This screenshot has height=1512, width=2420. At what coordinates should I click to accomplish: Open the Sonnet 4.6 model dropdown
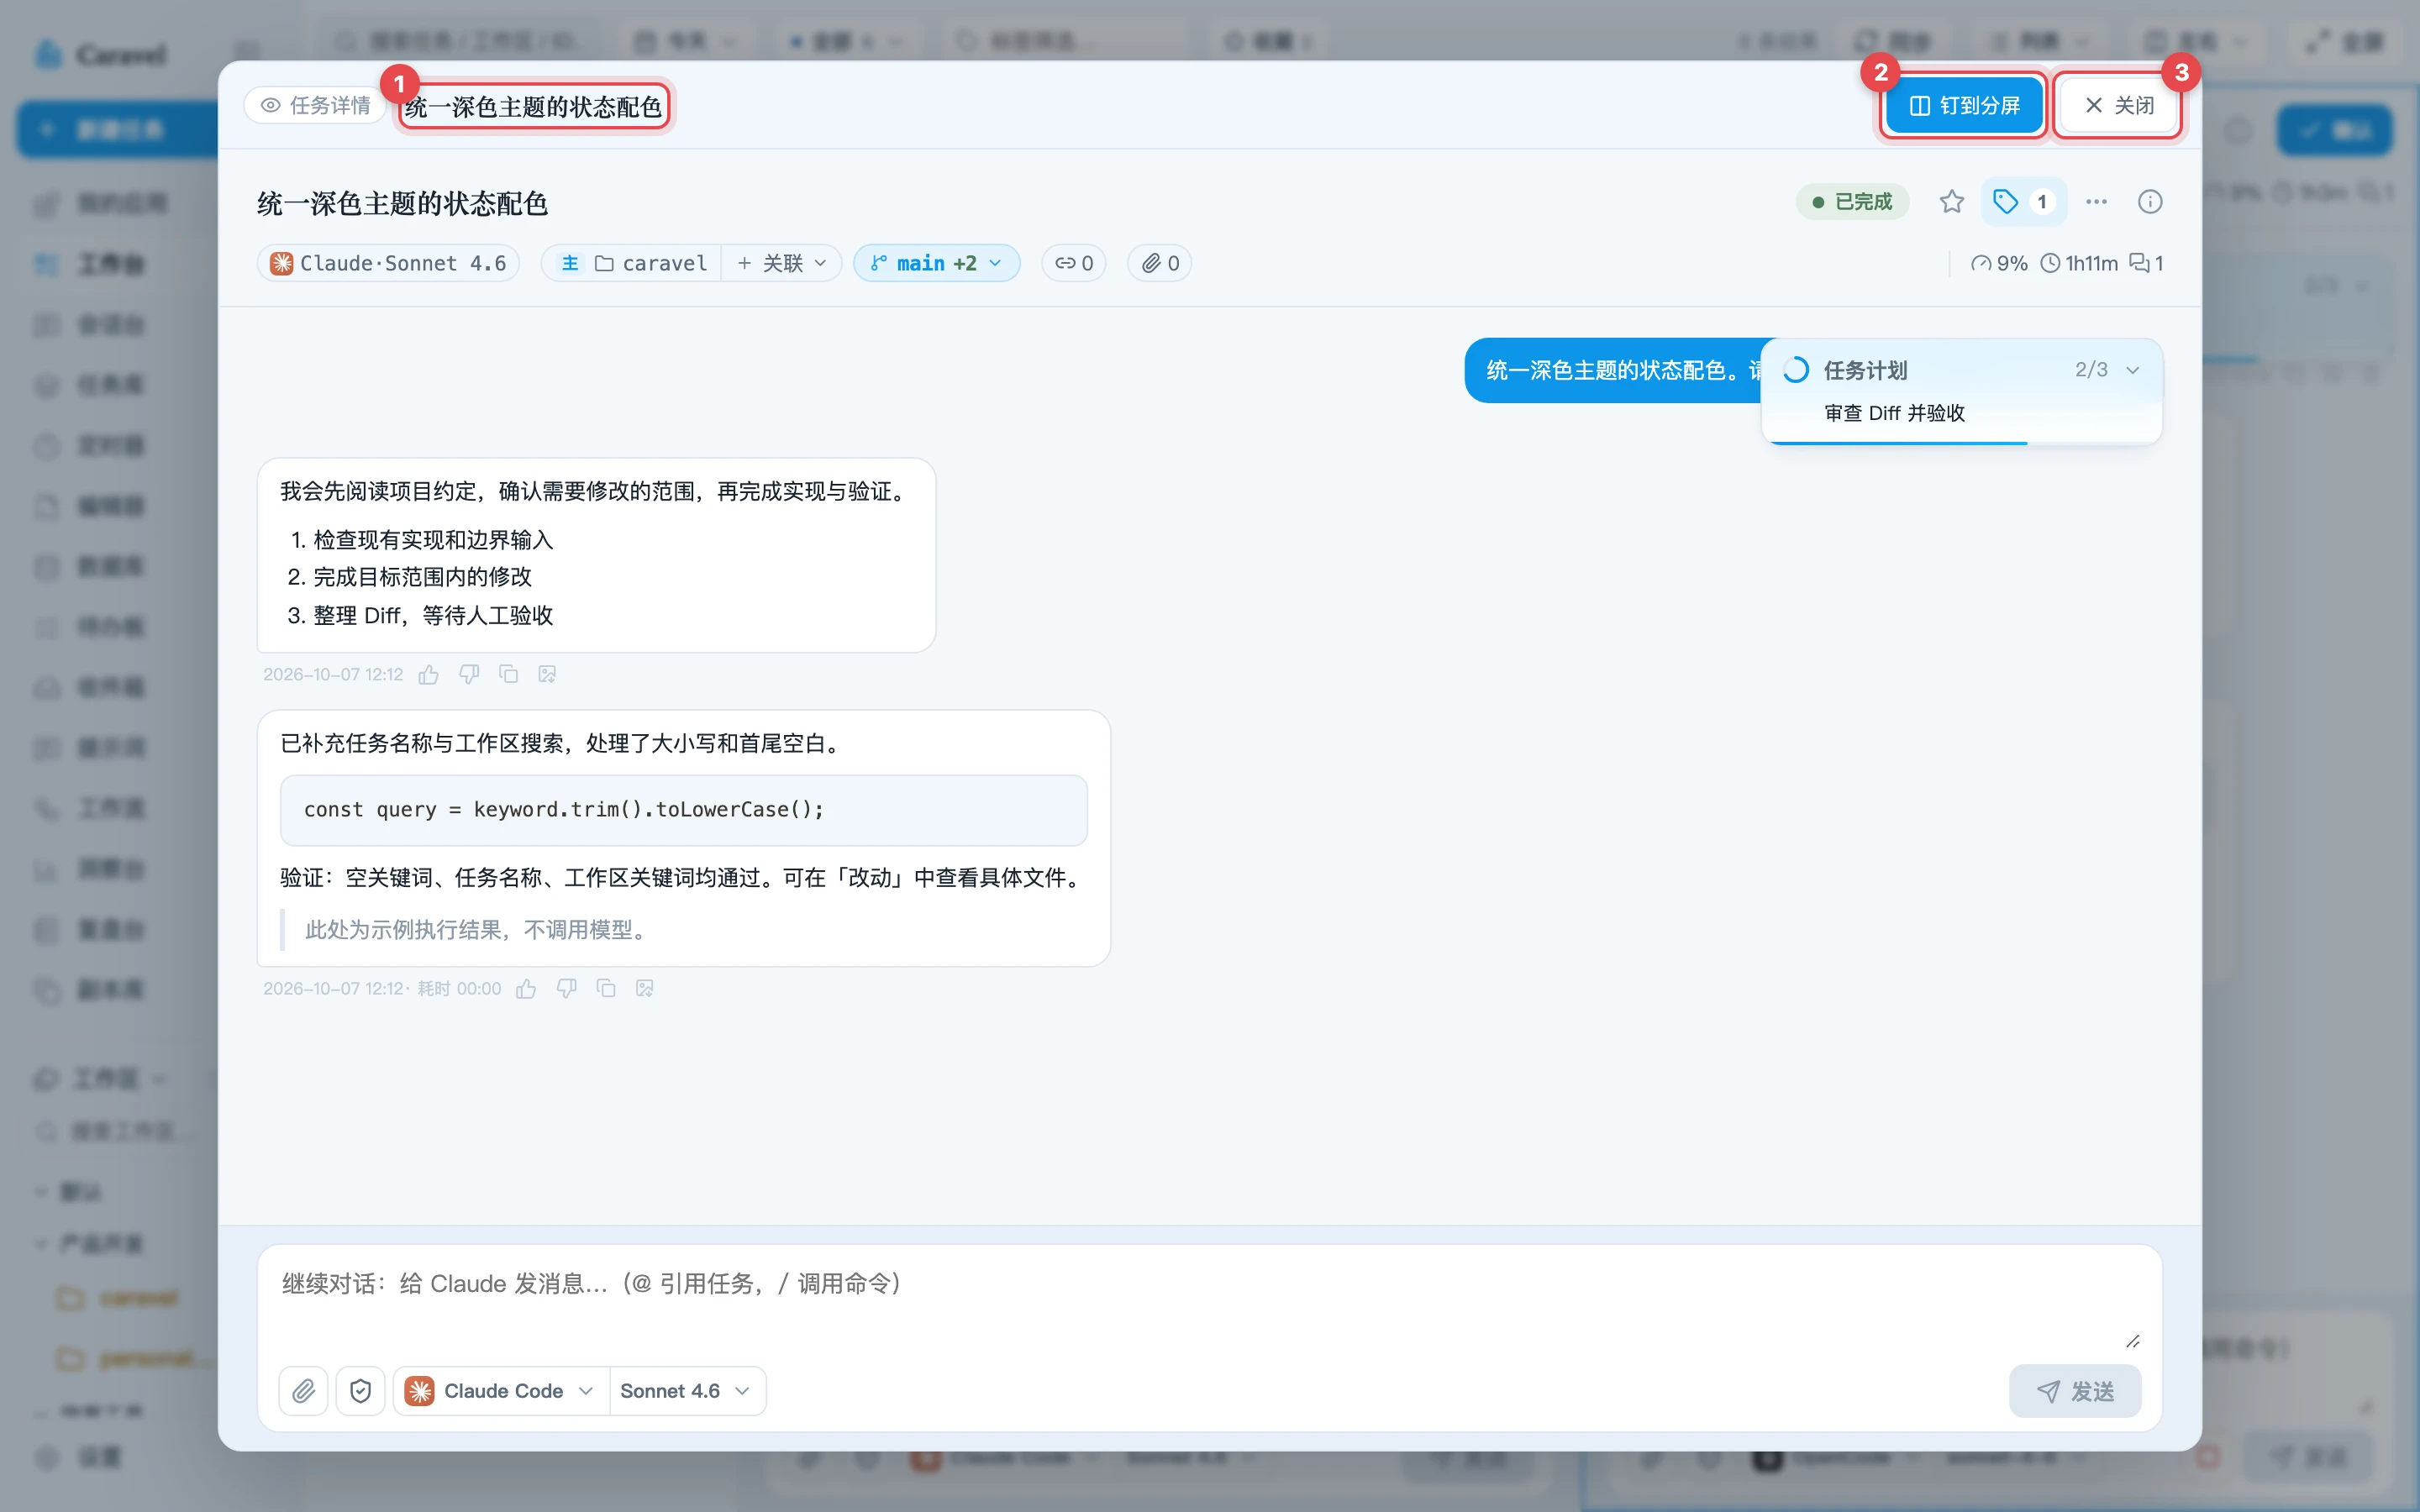pos(686,1391)
